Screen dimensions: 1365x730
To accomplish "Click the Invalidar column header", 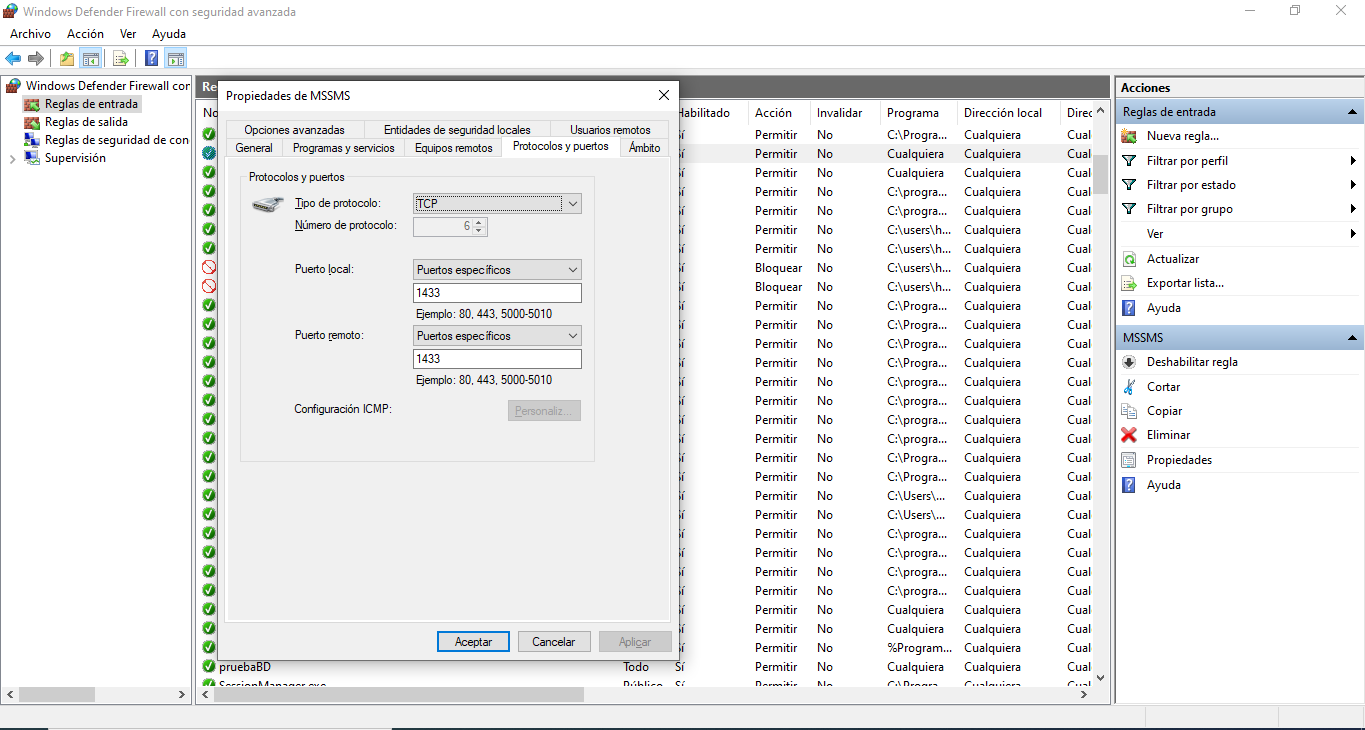I will point(845,113).
